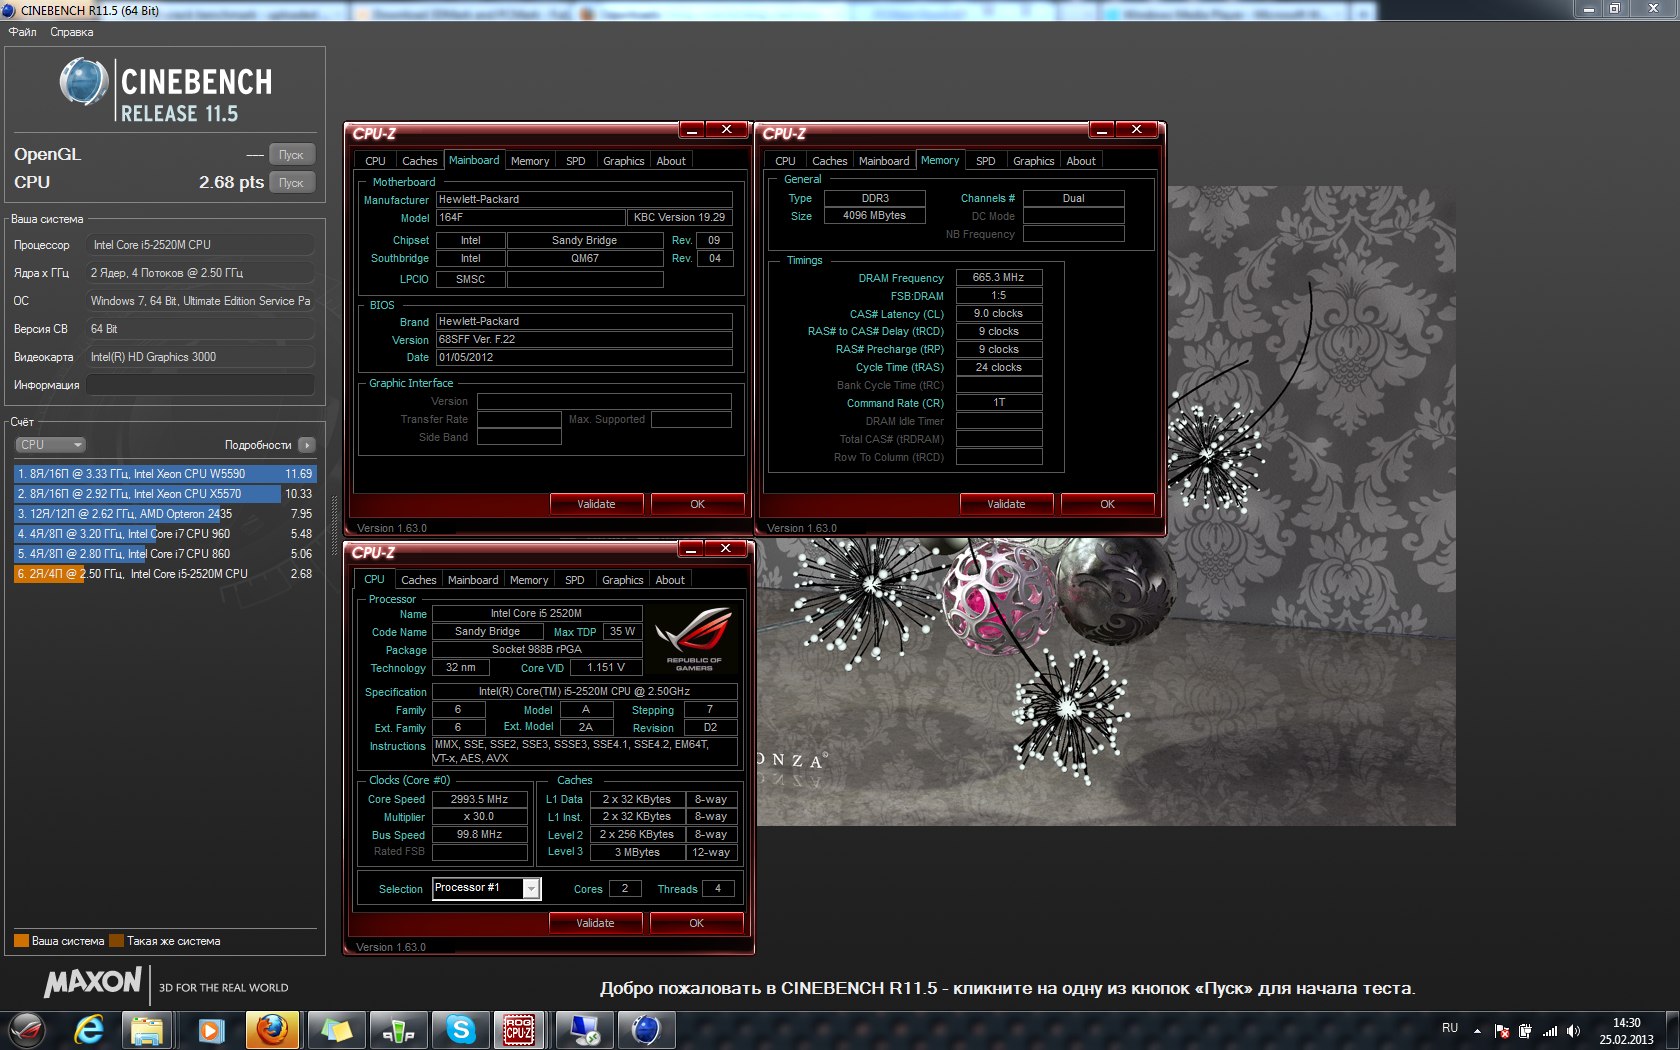Select Xeon W5590 ranking row

(165, 474)
